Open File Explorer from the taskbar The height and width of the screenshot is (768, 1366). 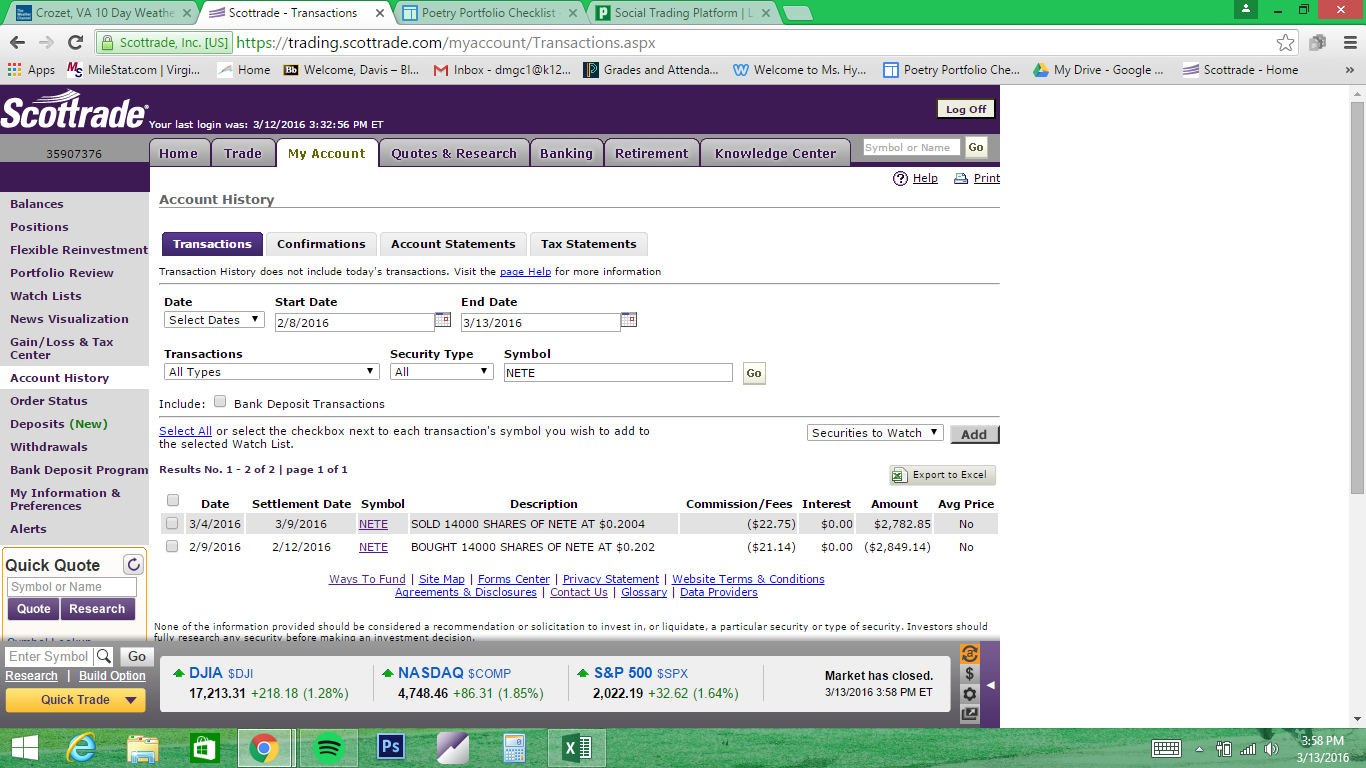click(x=143, y=748)
